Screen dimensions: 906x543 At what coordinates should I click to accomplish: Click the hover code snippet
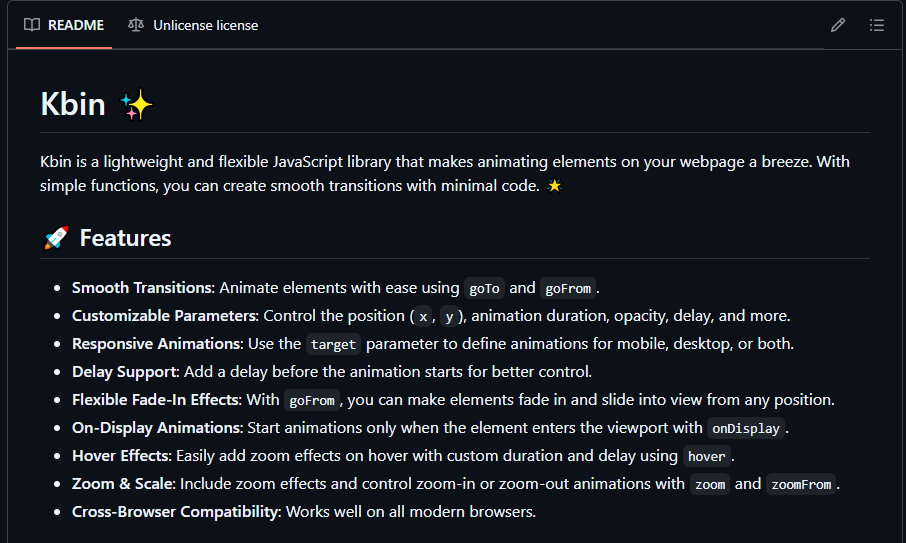click(x=707, y=456)
